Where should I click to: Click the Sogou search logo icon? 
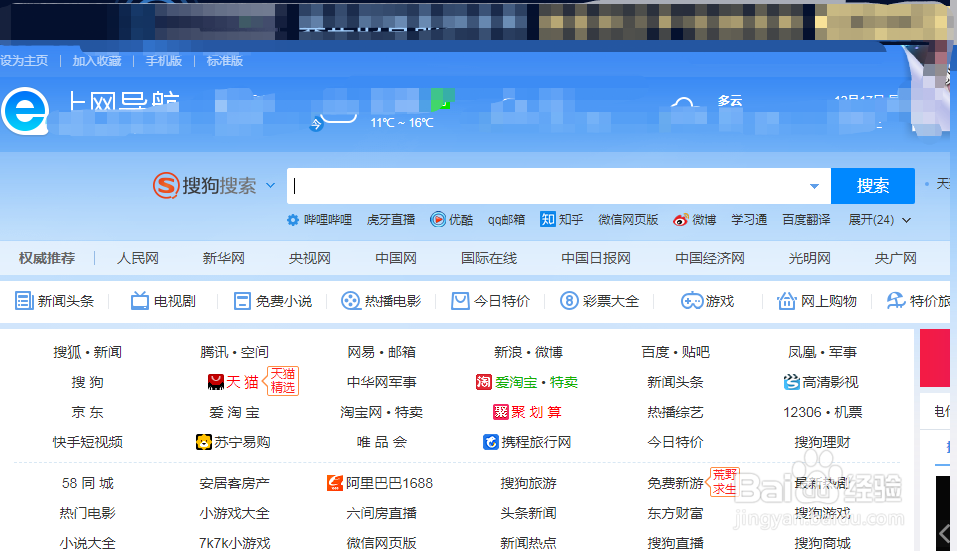coord(166,185)
